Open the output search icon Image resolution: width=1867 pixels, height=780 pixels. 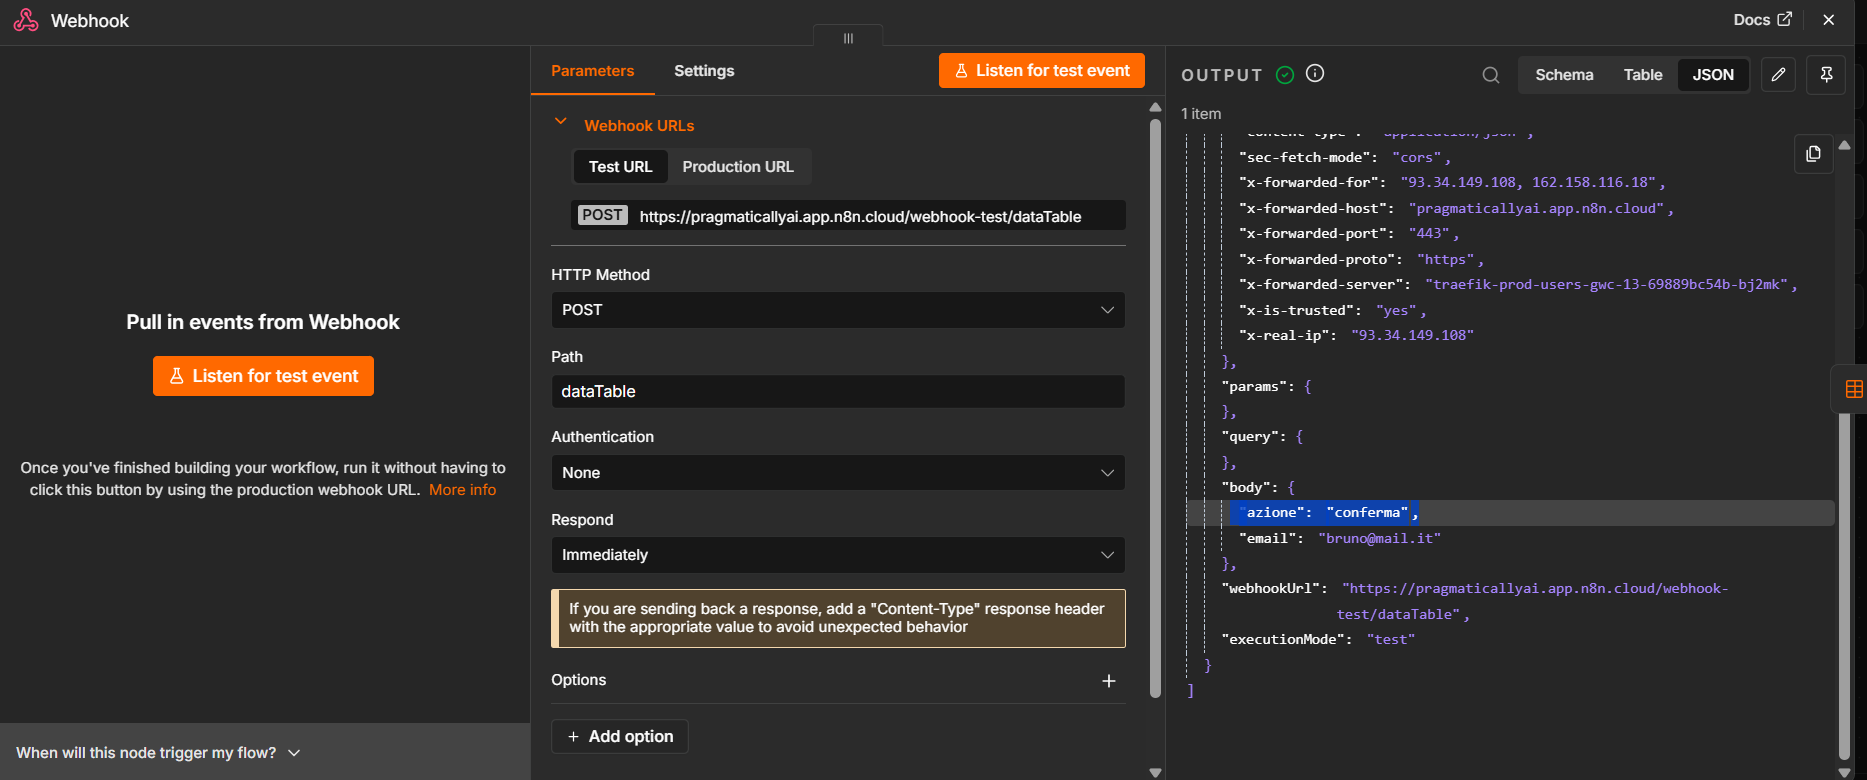tap(1491, 75)
